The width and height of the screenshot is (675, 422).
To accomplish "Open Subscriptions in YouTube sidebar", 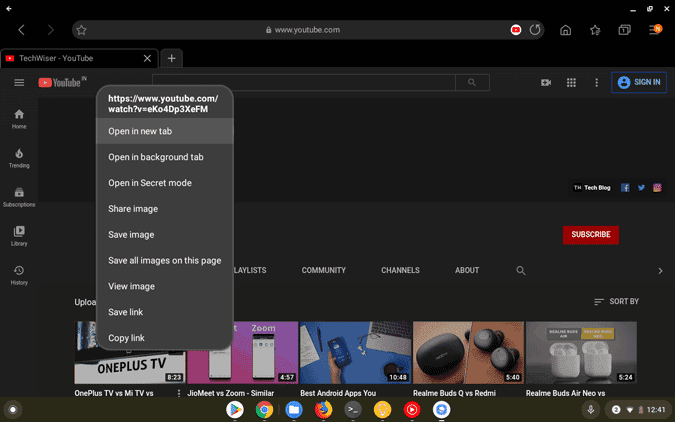I will [19, 197].
